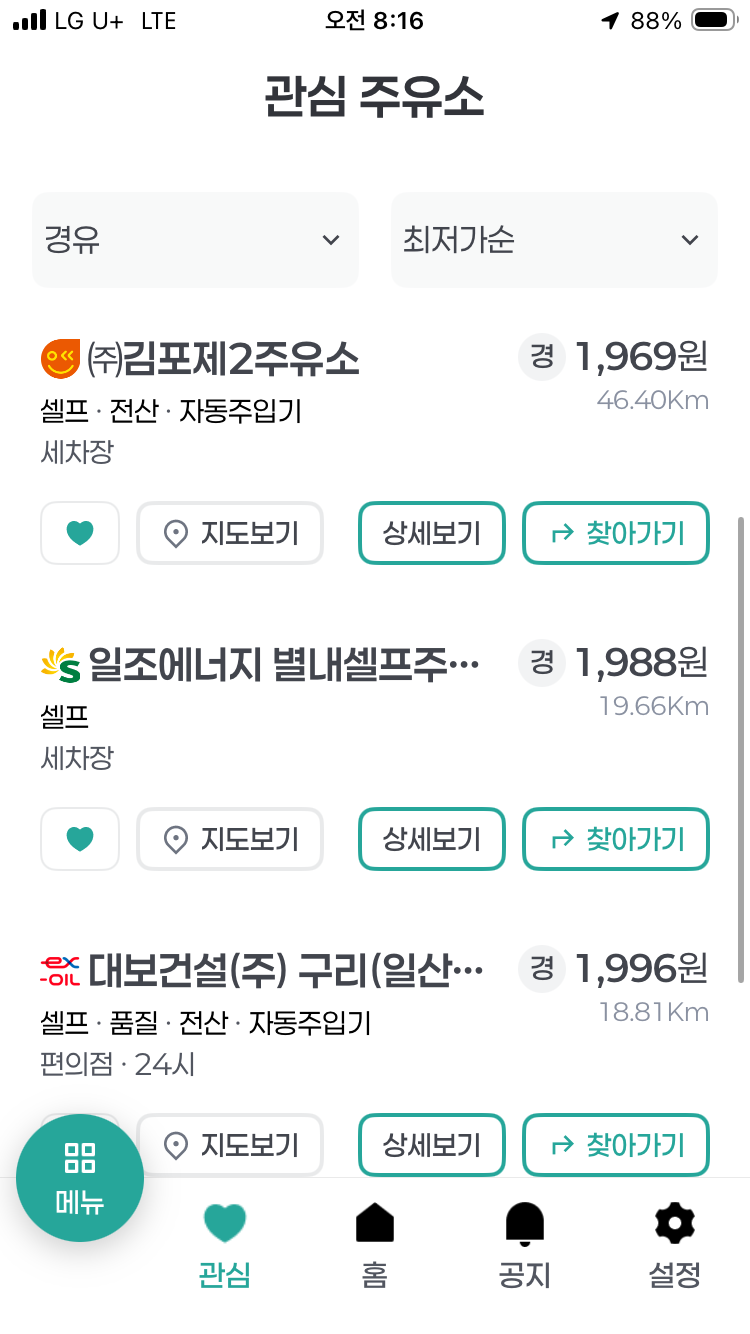
Task: Click the vertical scrollbar on the right edge
Action: (741, 750)
